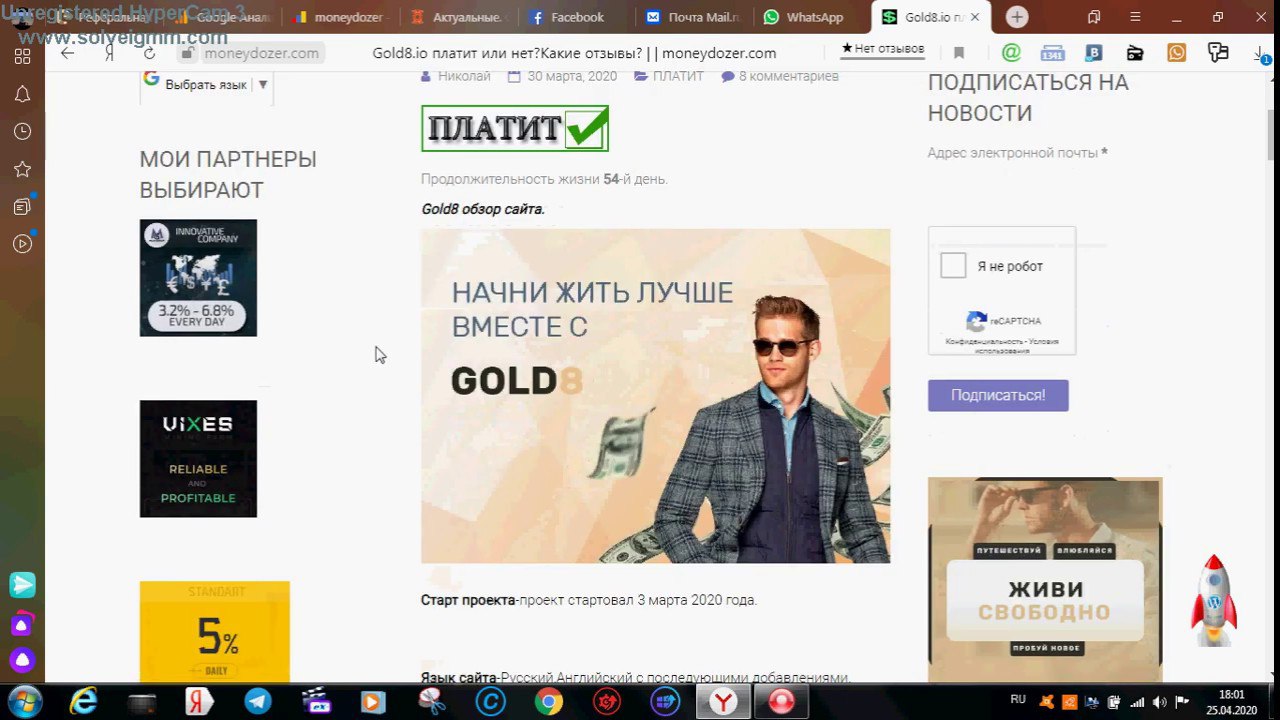Viewport: 1280px width, 720px height.
Task: Open author link 'Николай'
Action: click(464, 76)
